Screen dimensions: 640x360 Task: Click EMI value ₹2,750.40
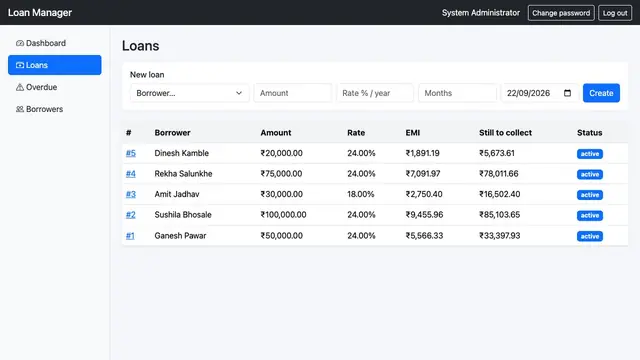(x=424, y=194)
